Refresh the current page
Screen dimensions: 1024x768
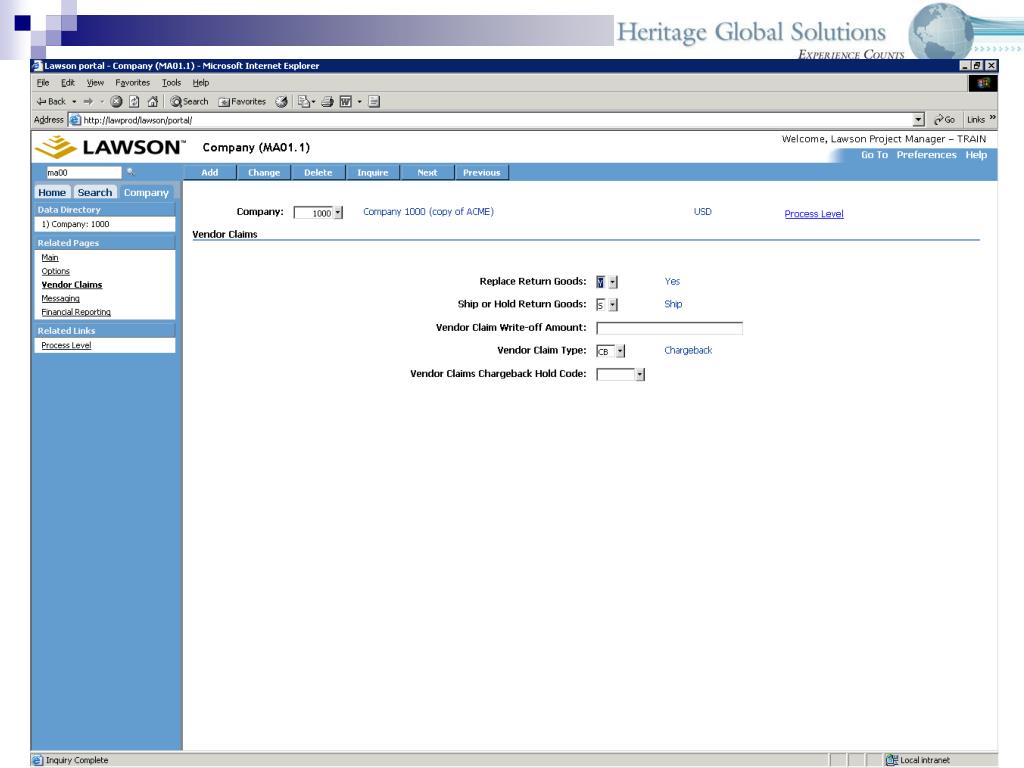click(x=134, y=101)
